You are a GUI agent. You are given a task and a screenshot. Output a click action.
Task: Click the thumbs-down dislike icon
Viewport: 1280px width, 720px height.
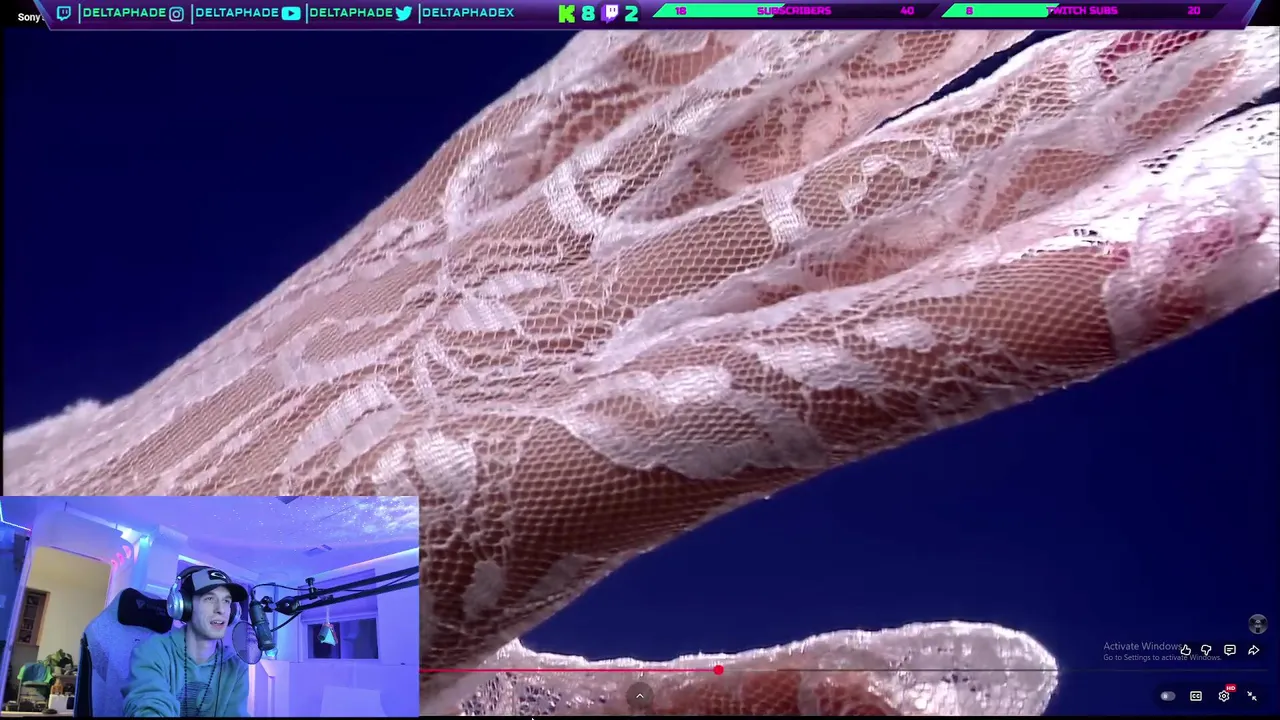pos(1207,651)
